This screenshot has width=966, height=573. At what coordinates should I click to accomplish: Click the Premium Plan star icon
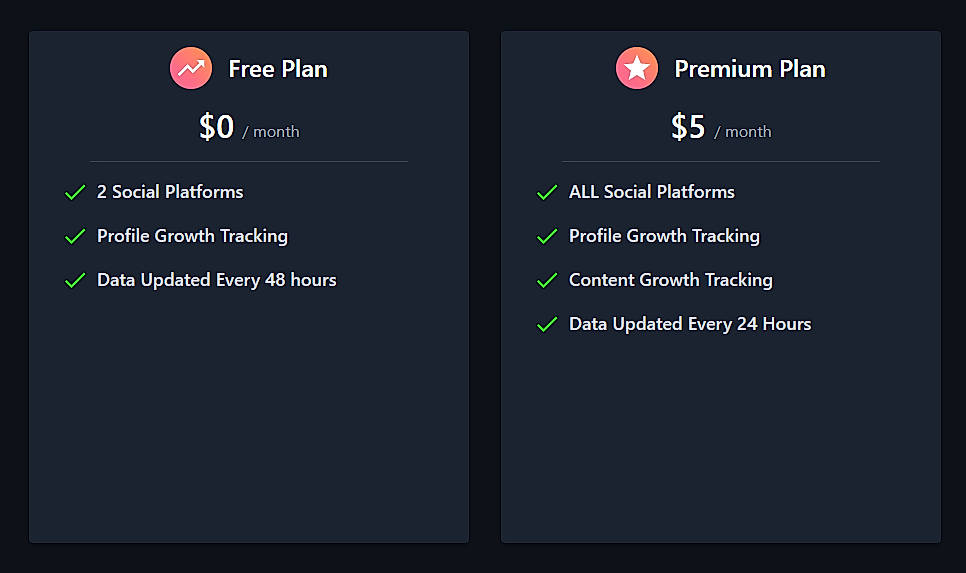[x=637, y=69]
